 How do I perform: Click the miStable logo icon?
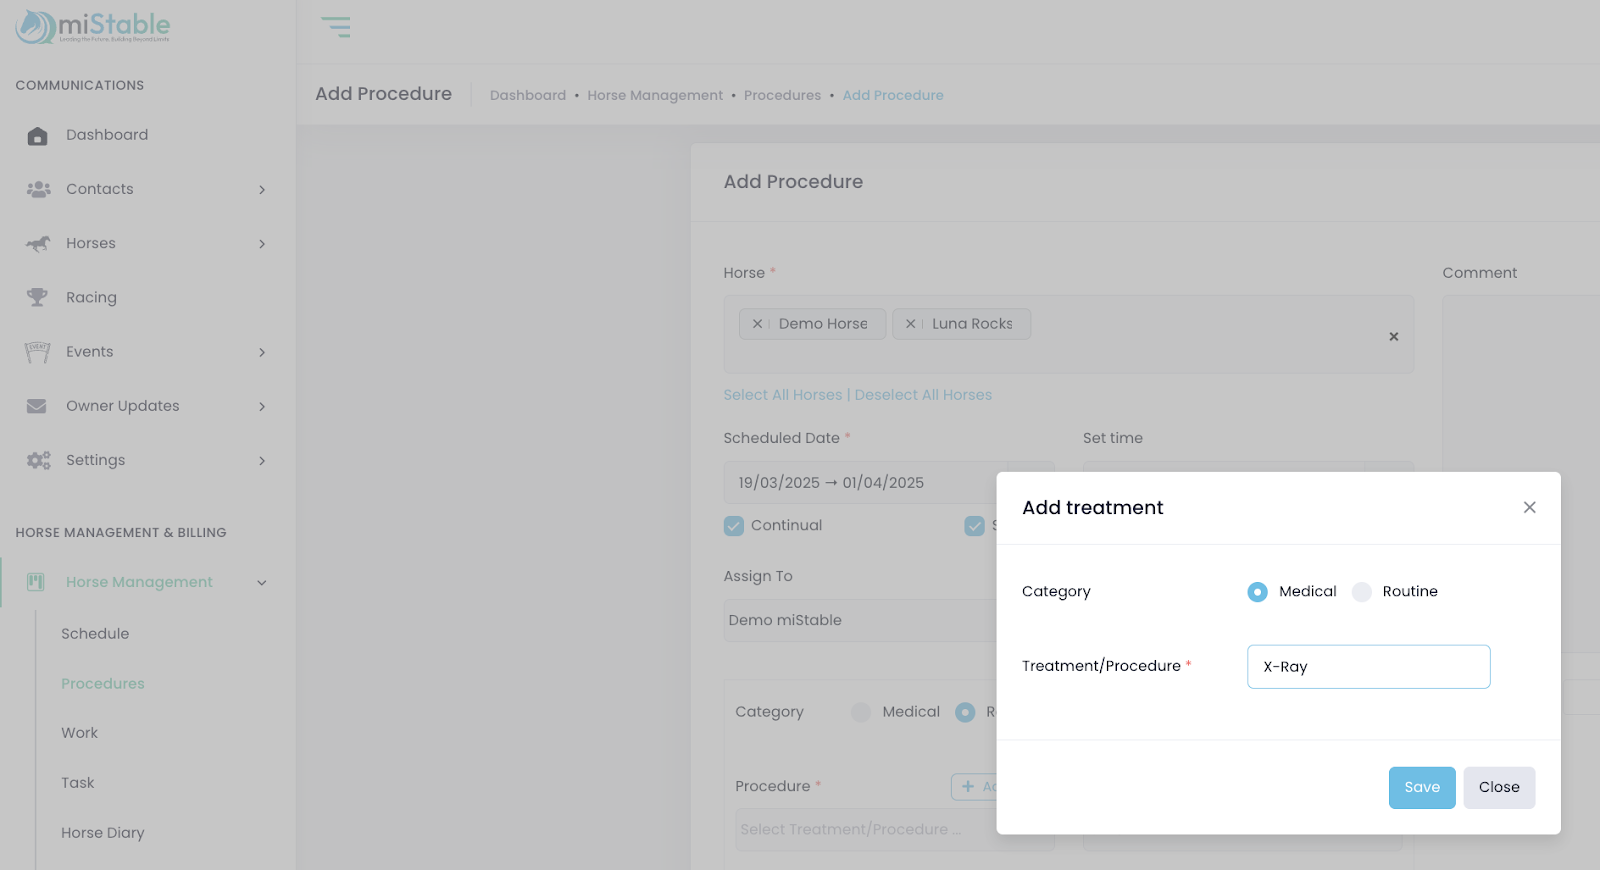[36, 27]
